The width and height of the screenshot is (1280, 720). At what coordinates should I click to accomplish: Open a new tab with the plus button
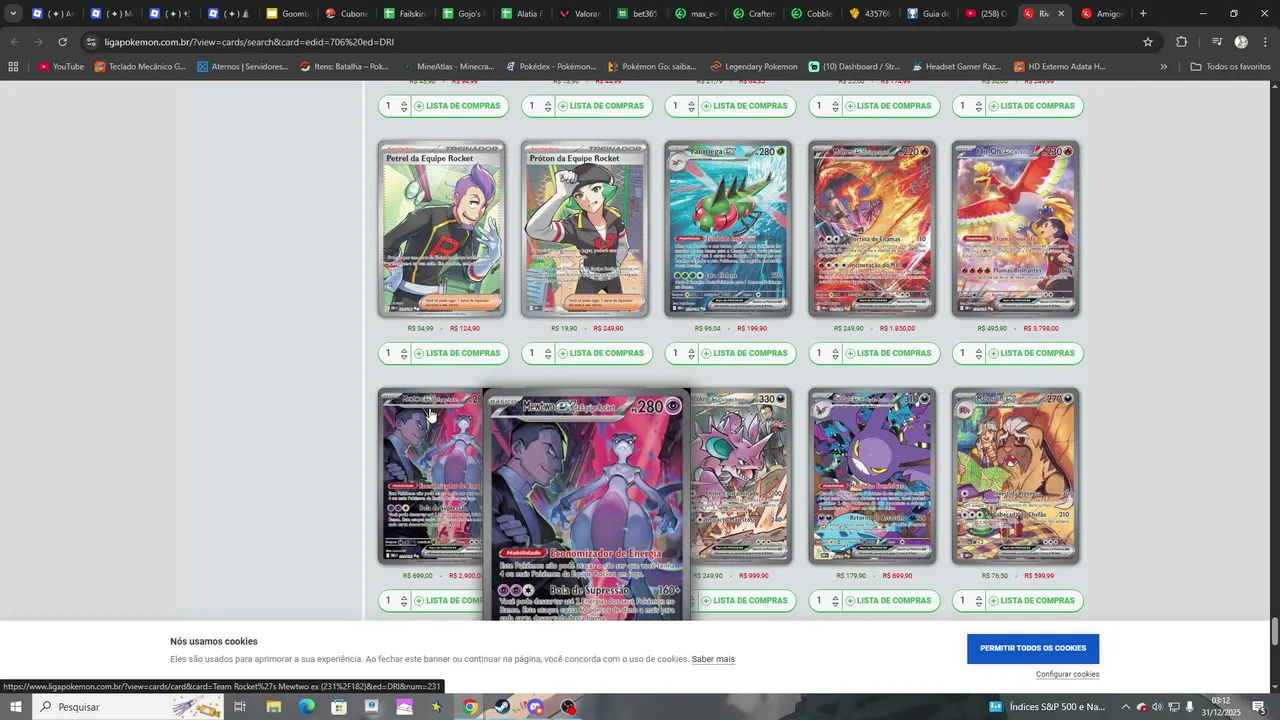coord(1143,14)
